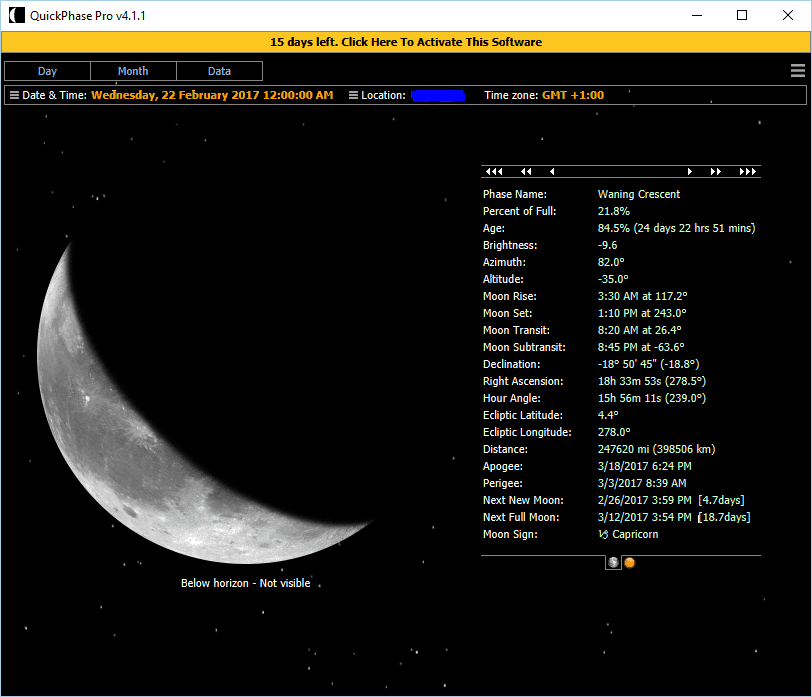Screen dimensions: 812x697
Task: Click the blue redacted location value
Action: tap(438, 96)
